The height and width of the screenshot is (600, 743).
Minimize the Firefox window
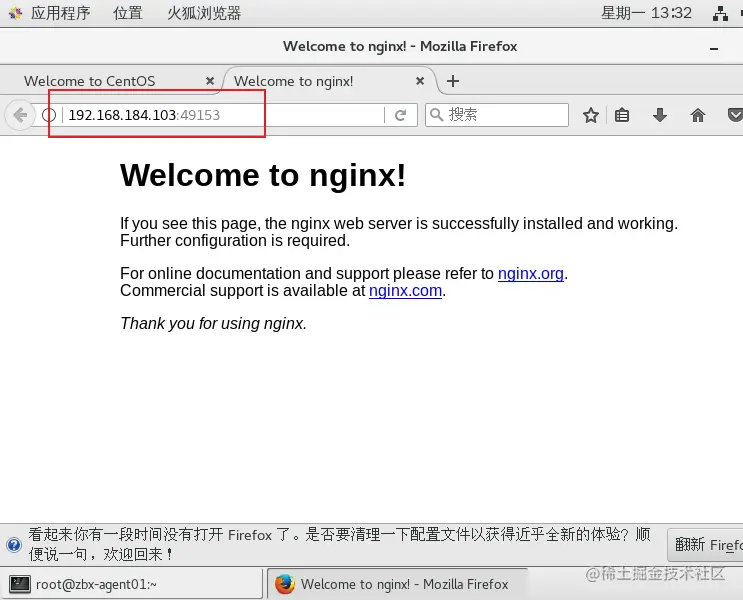click(714, 48)
